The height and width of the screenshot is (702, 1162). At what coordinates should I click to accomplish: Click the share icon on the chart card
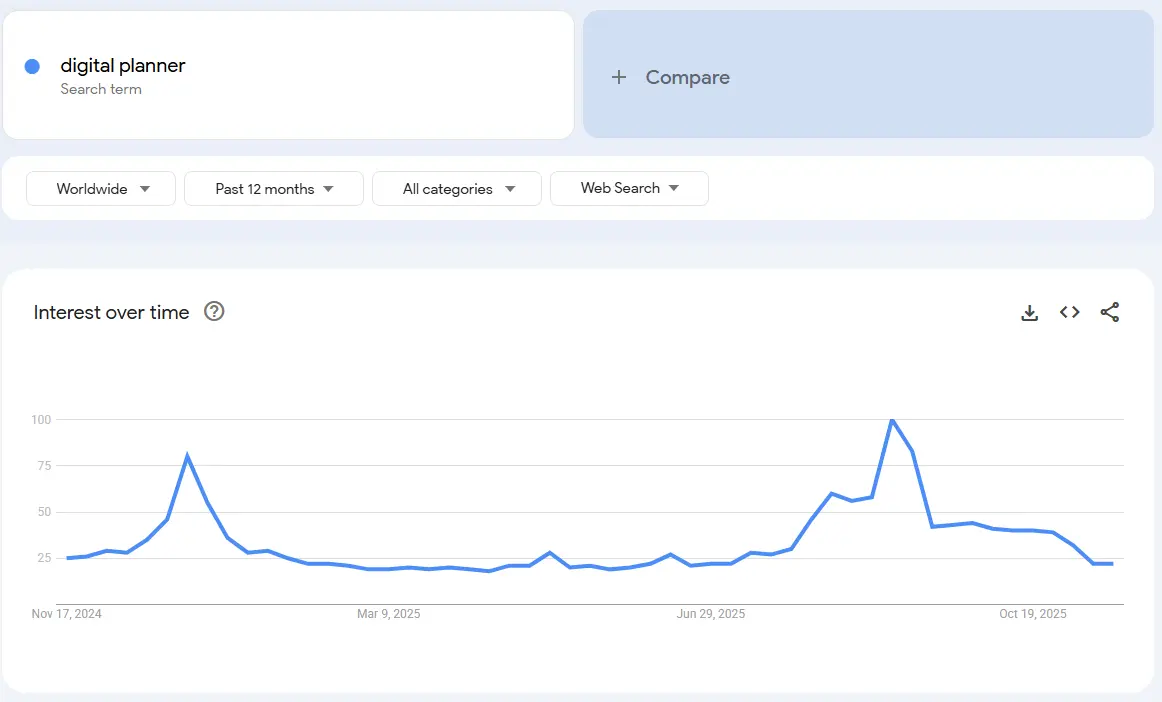point(1109,312)
